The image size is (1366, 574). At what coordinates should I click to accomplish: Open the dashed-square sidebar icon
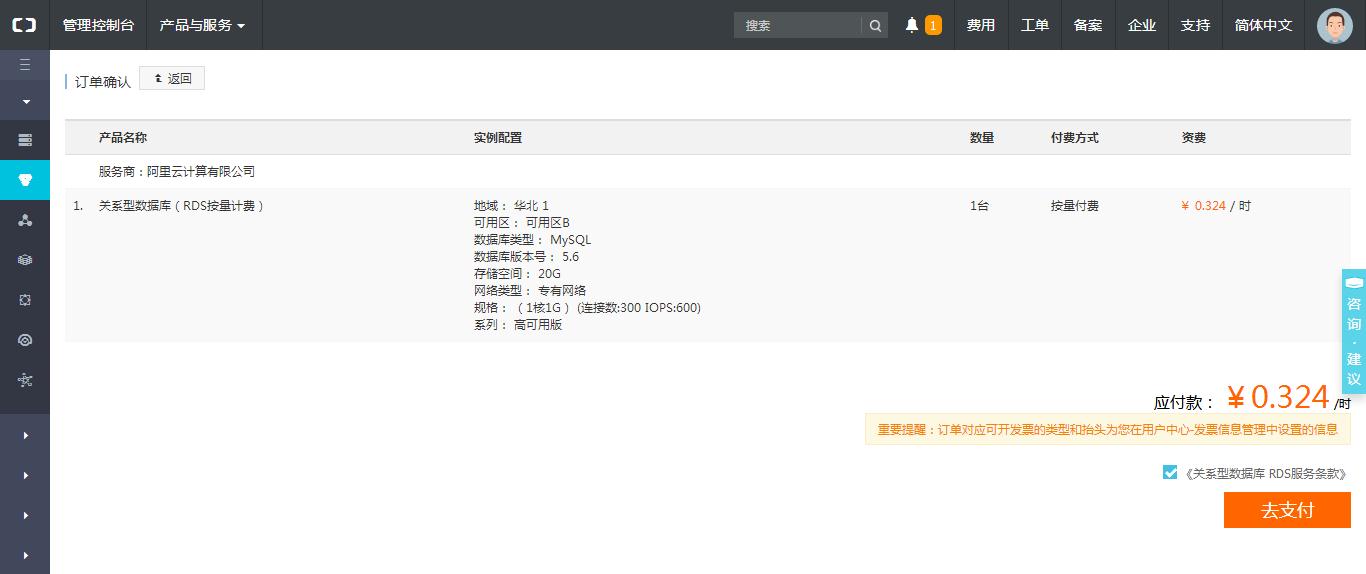click(25, 300)
